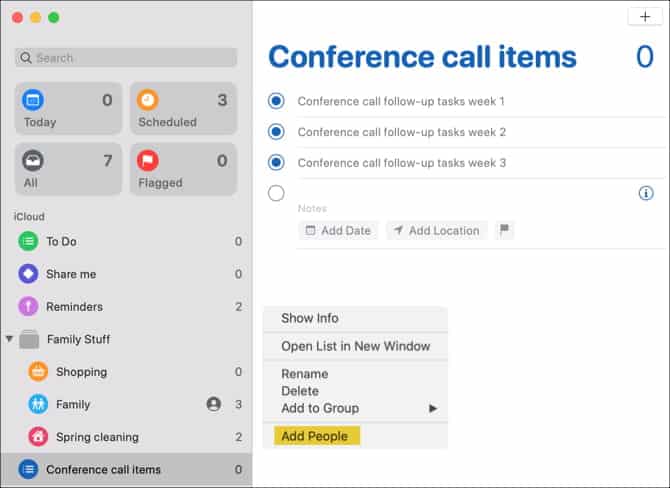
Task: Click the shared person icon beside Family
Action: click(x=213, y=404)
